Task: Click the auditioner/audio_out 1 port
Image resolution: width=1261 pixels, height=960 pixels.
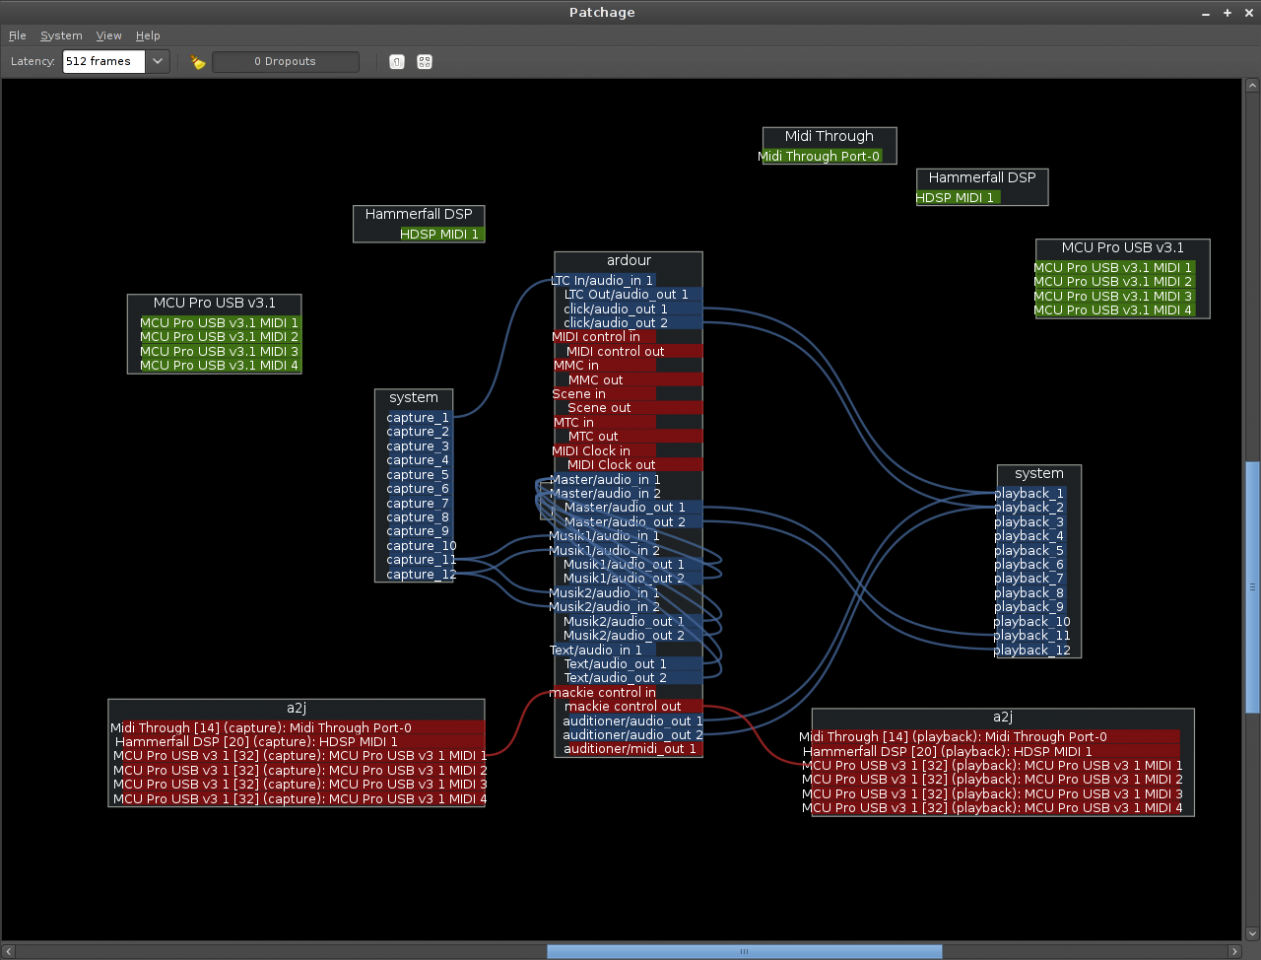Action: [x=628, y=721]
